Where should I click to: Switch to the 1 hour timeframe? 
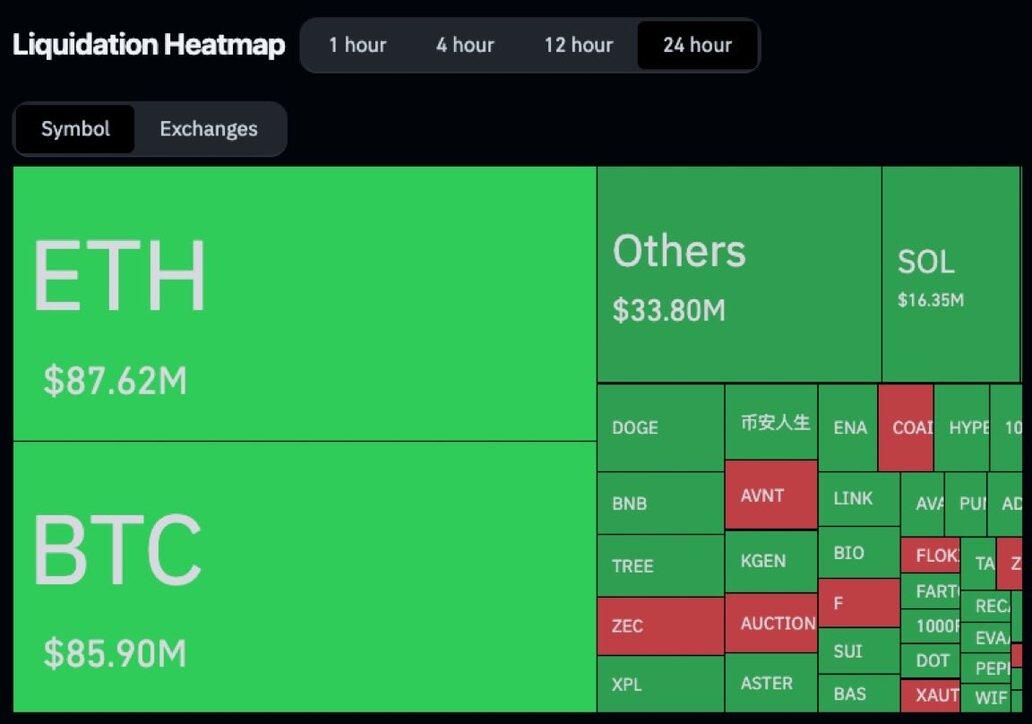tap(357, 45)
